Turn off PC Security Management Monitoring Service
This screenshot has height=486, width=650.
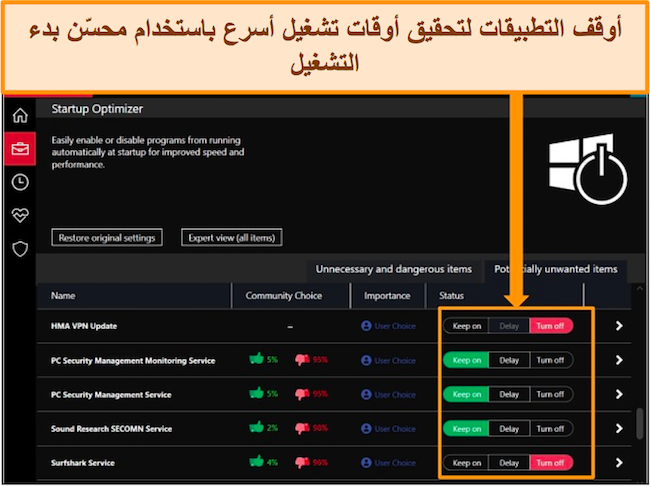[x=551, y=360]
